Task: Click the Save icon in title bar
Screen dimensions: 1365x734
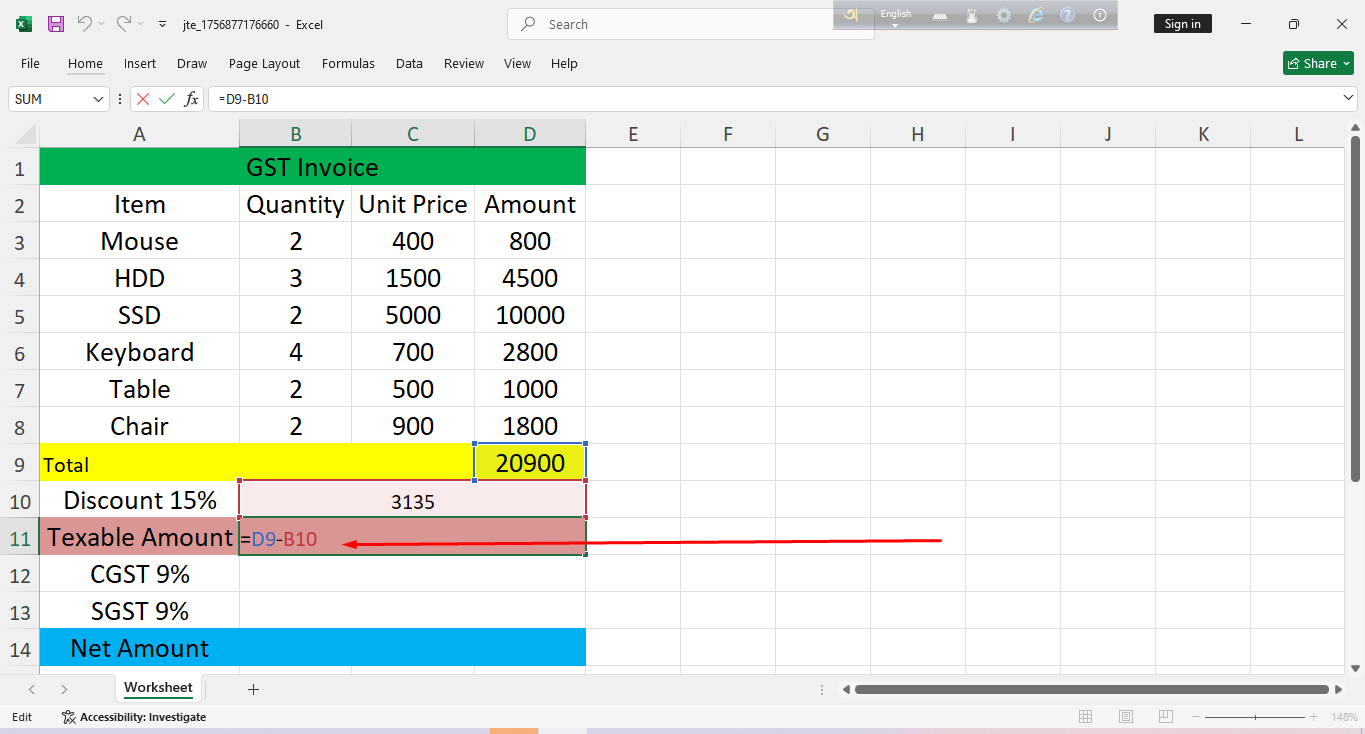Action: 56,24
